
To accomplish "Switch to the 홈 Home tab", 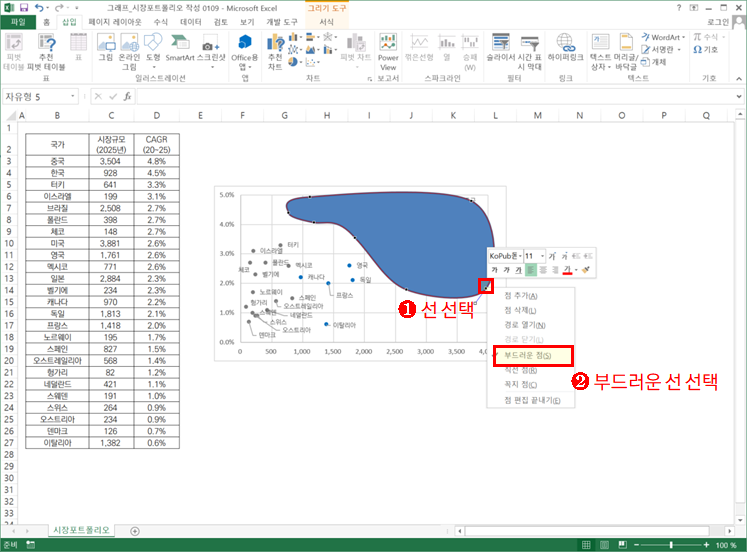I will pyautogui.click(x=46, y=22).
